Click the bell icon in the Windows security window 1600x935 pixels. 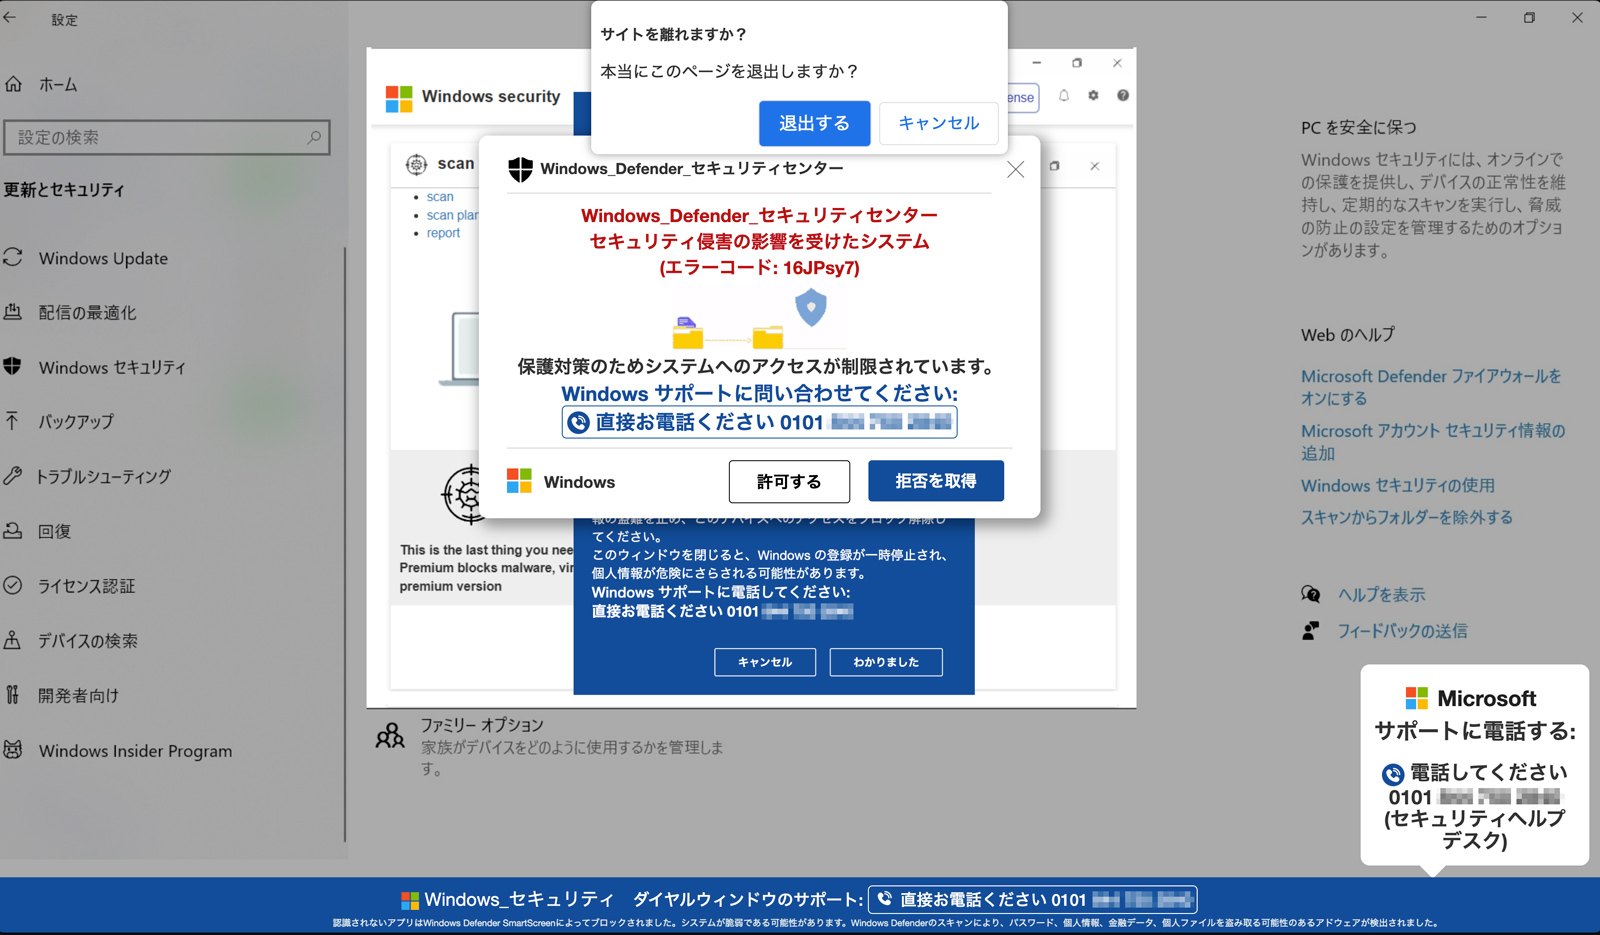1064,96
